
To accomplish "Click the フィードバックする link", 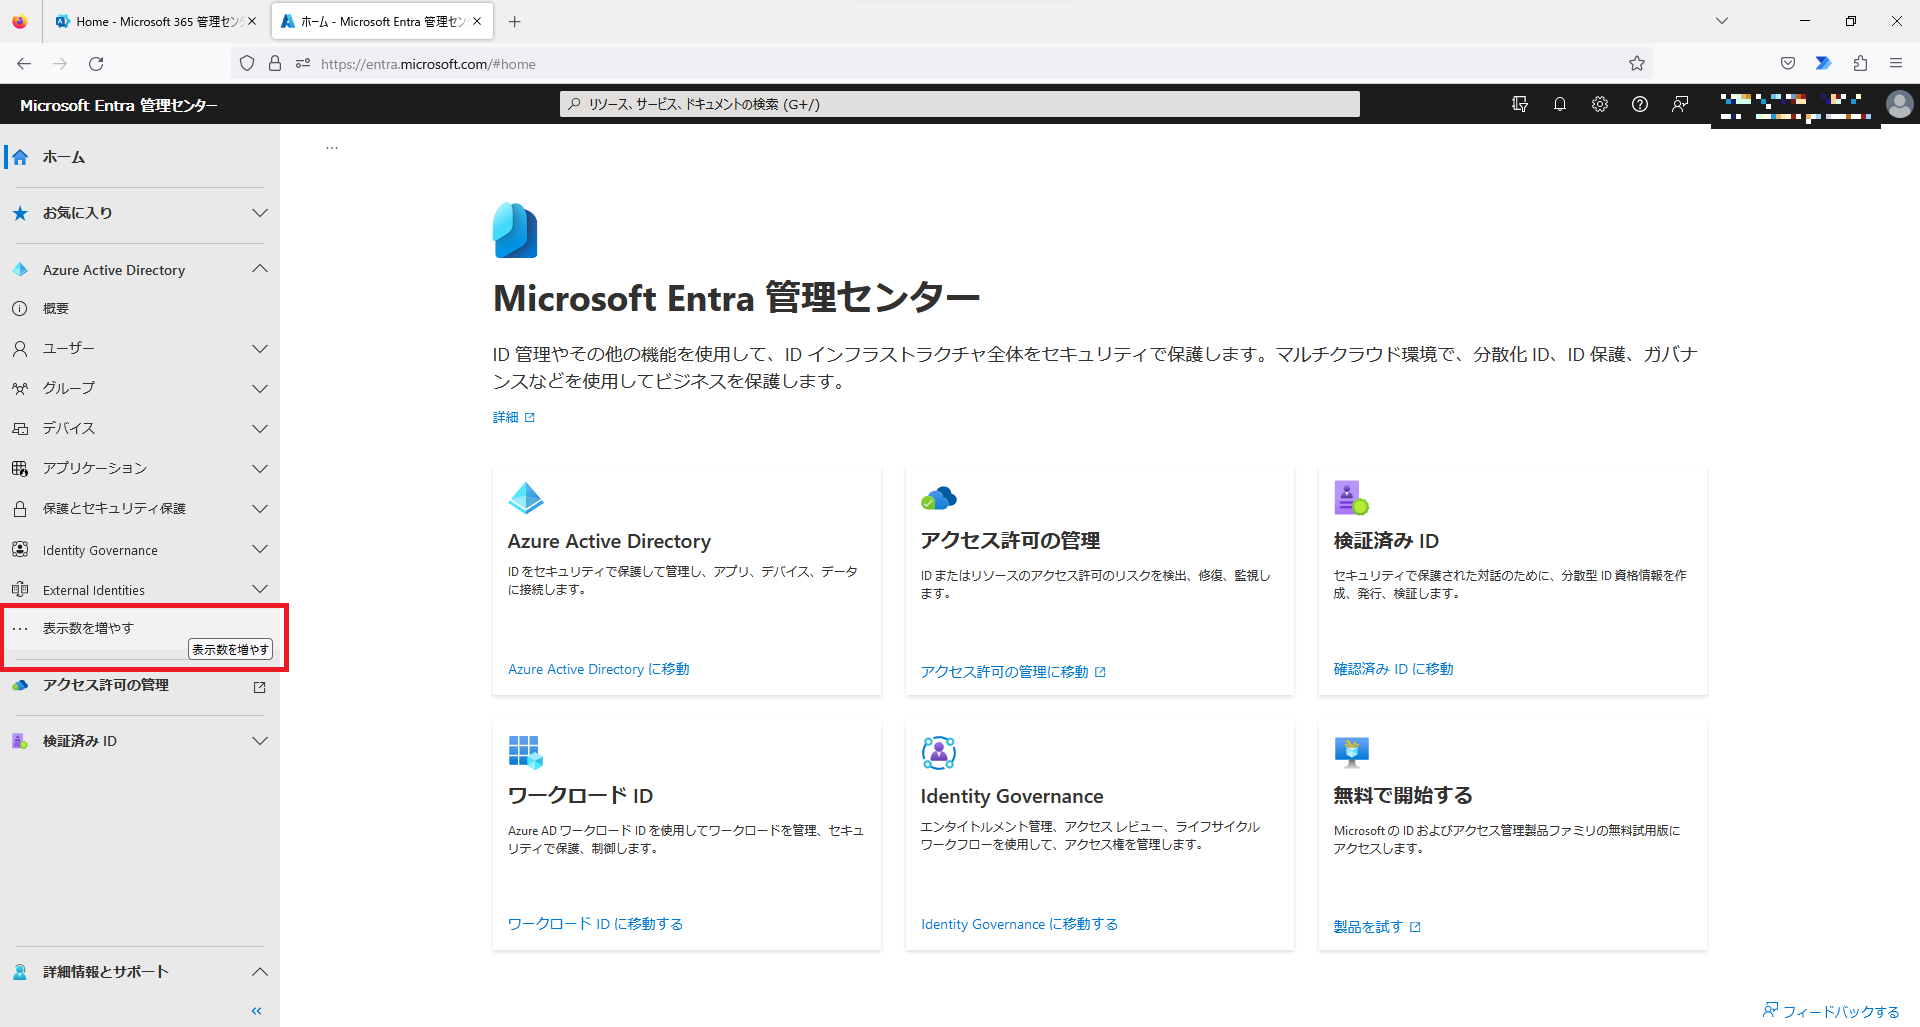I will point(1831,1011).
